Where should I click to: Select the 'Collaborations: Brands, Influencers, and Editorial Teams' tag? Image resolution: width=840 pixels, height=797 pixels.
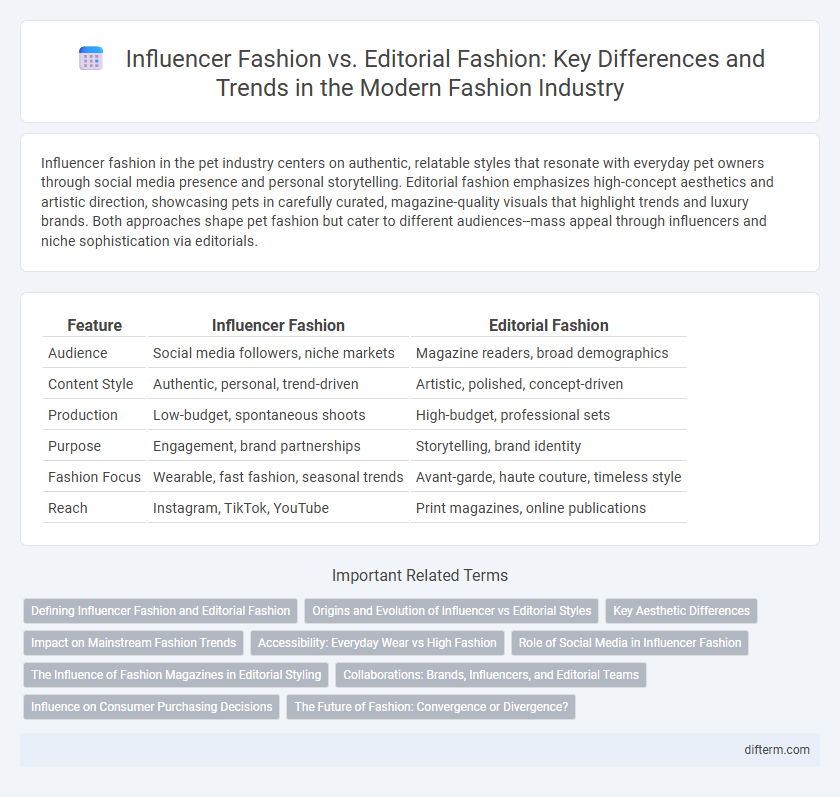pos(491,675)
